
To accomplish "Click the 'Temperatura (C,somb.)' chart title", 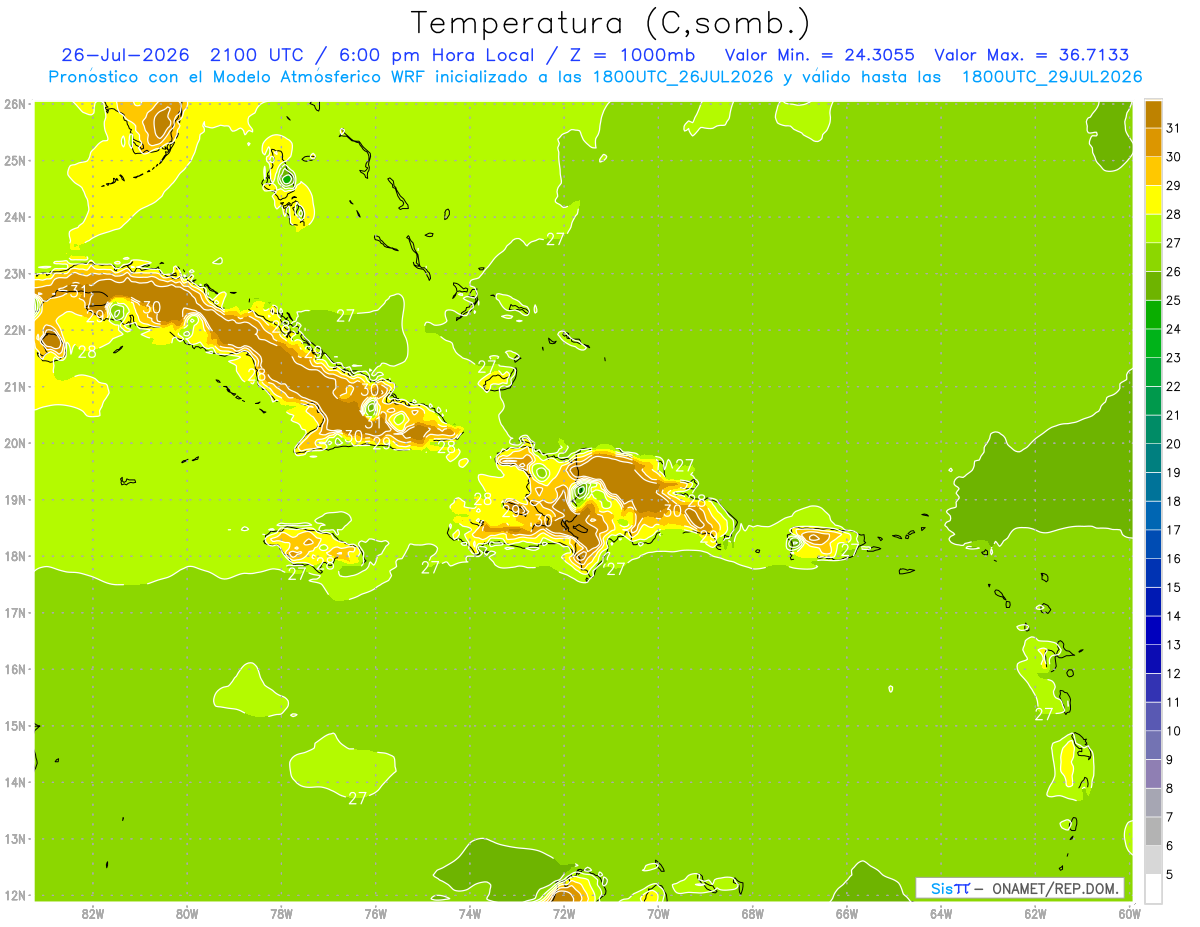I will click(611, 23).
